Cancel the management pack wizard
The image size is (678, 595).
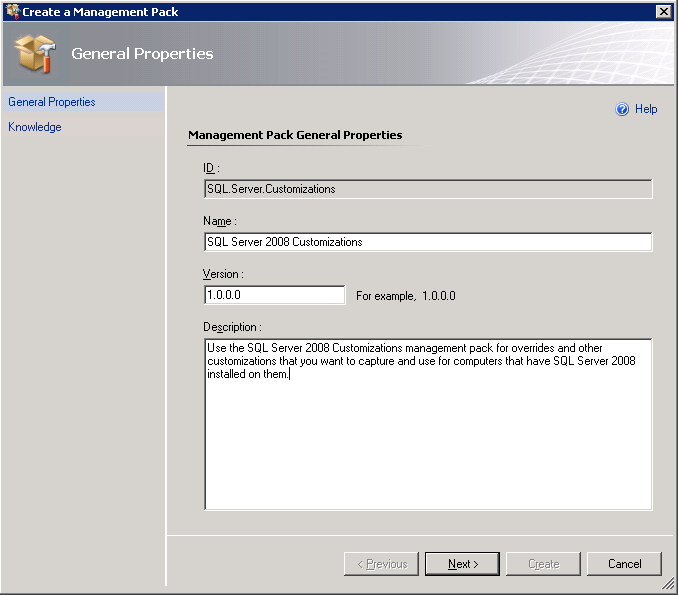coord(624,564)
